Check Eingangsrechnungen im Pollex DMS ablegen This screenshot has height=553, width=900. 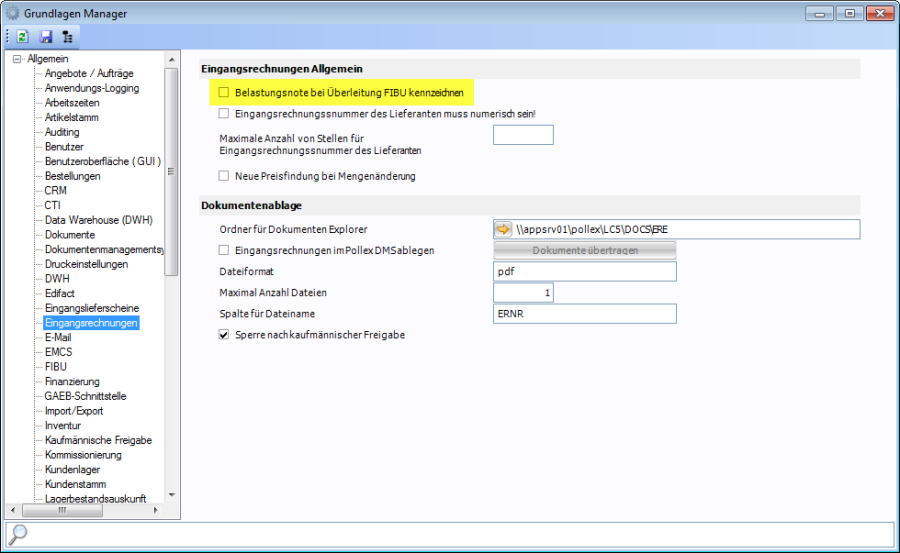[x=224, y=250]
